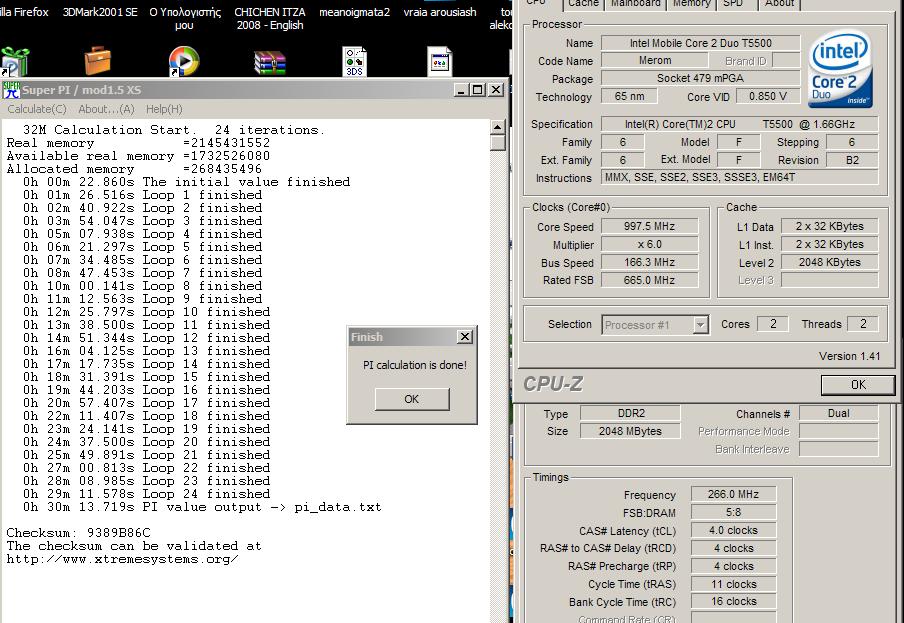Click the CHICHEN ITZA 2008 - English label
Viewport: 904px width, 623px height.
269,18
